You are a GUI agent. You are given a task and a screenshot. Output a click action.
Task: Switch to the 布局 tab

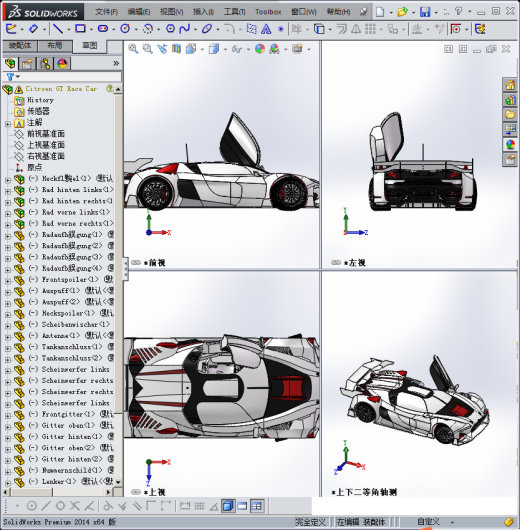[55, 46]
